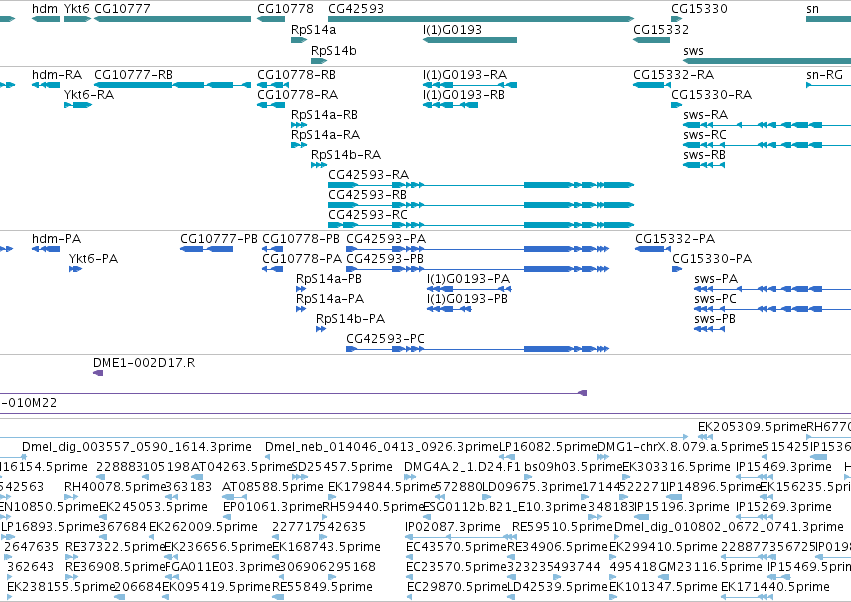
Task: Open transcript CG10778-RB
Action: pyautogui.click(x=296, y=74)
